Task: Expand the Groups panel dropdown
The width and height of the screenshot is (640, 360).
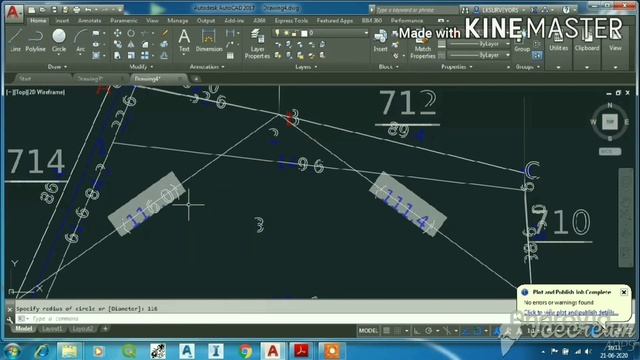Action: (528, 67)
